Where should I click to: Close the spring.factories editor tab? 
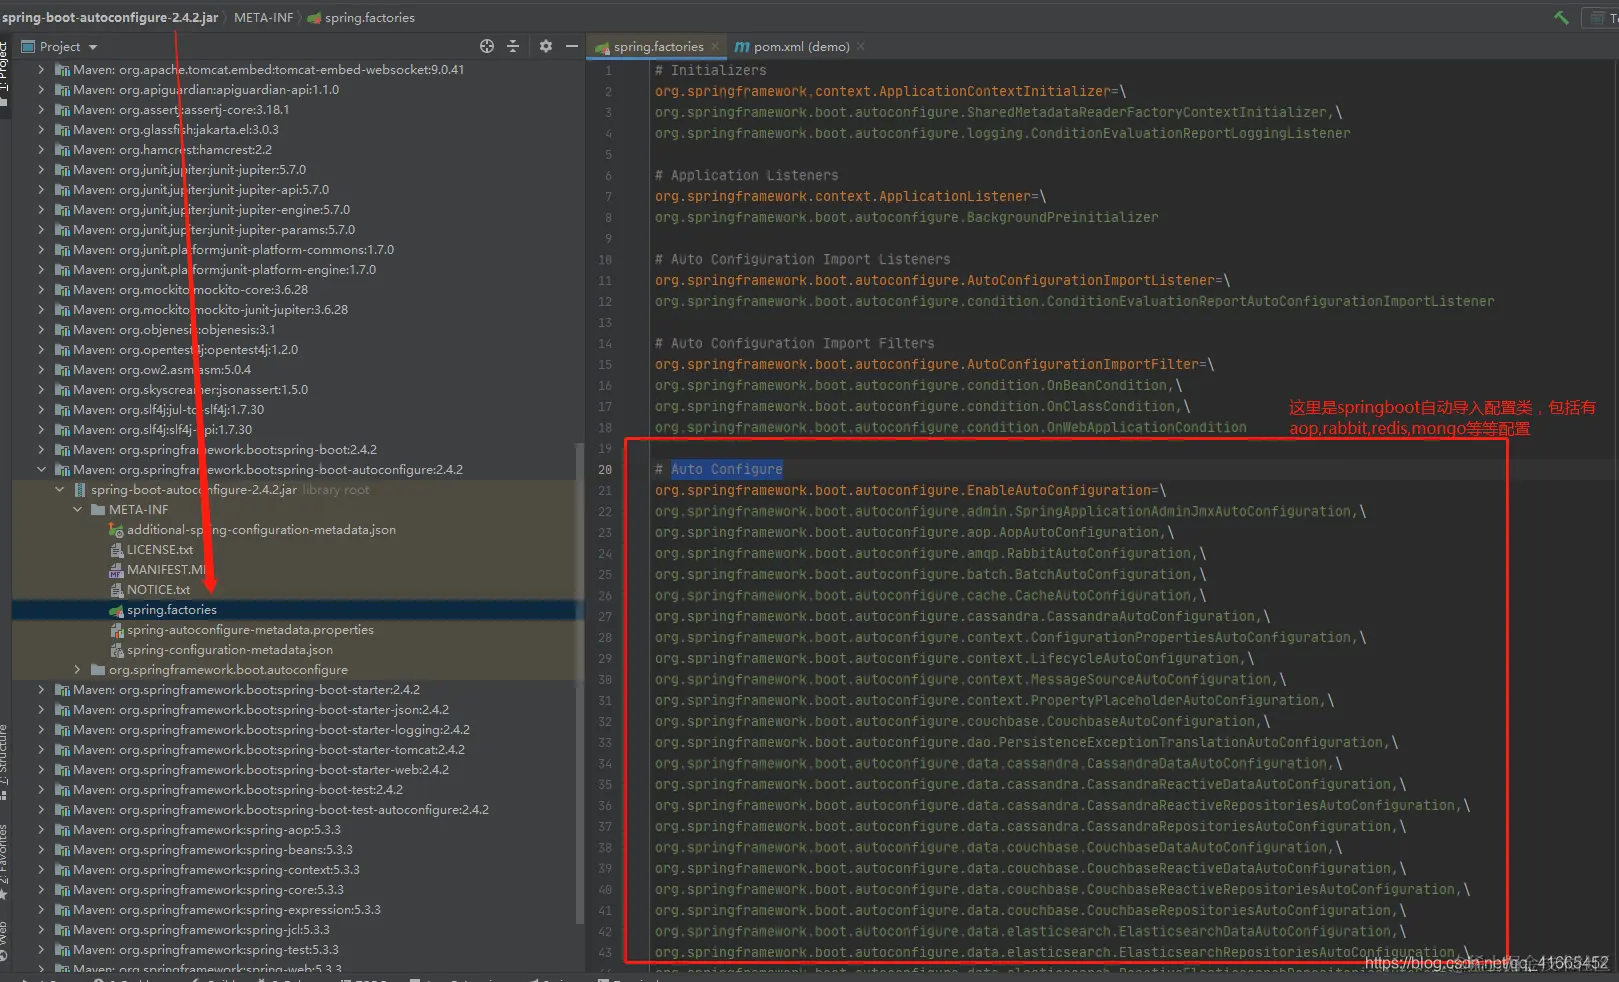[715, 46]
